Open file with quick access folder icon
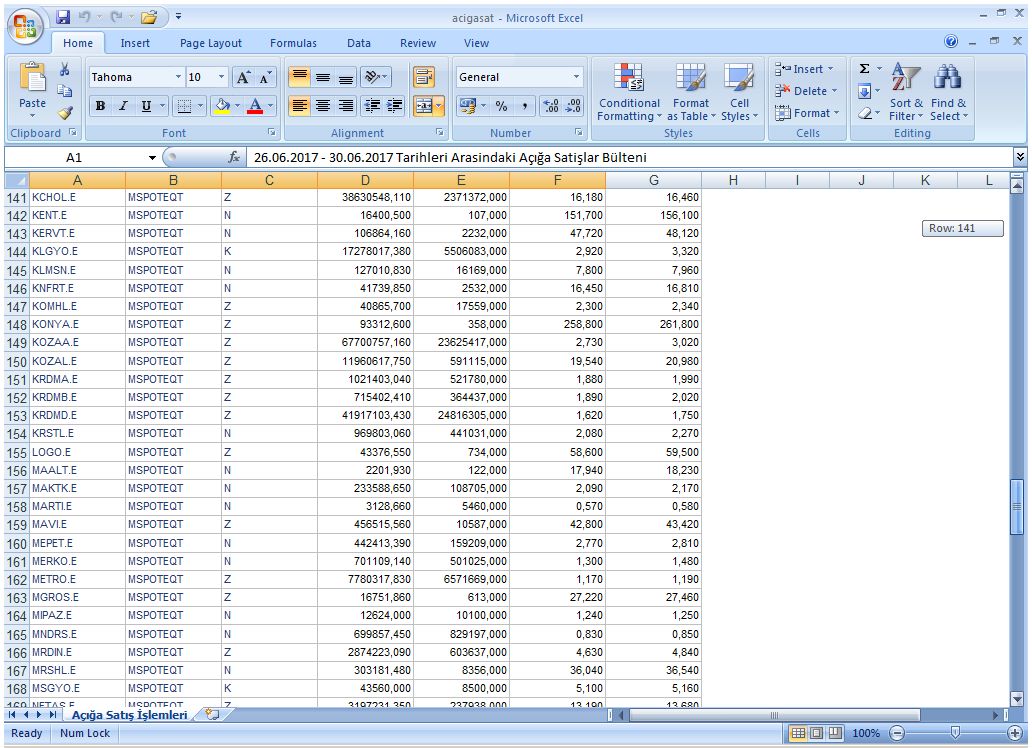This screenshot has height=748, width=1032. 149,17
